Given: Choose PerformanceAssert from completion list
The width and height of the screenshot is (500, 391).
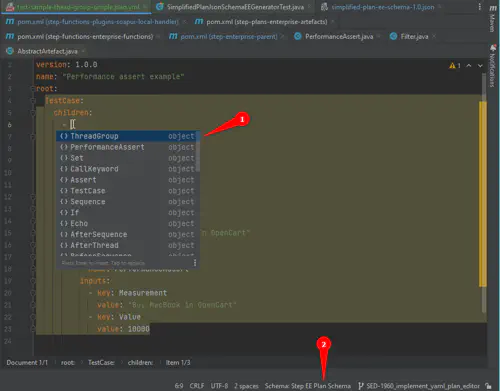Looking at the screenshot, I should point(127,147).
